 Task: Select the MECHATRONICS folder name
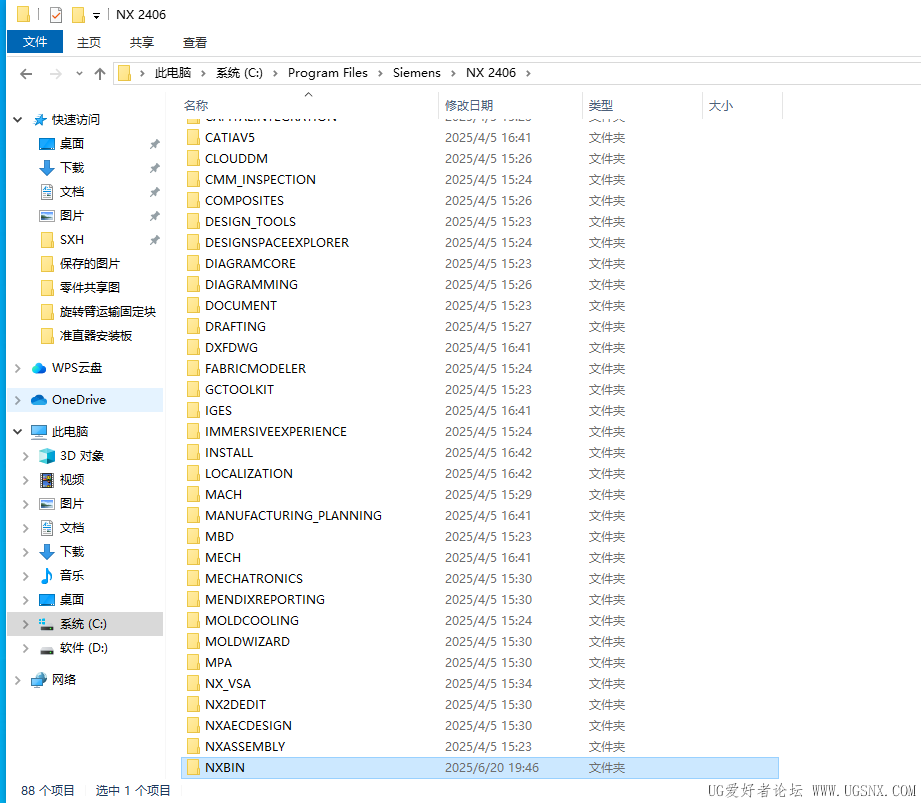pos(254,579)
